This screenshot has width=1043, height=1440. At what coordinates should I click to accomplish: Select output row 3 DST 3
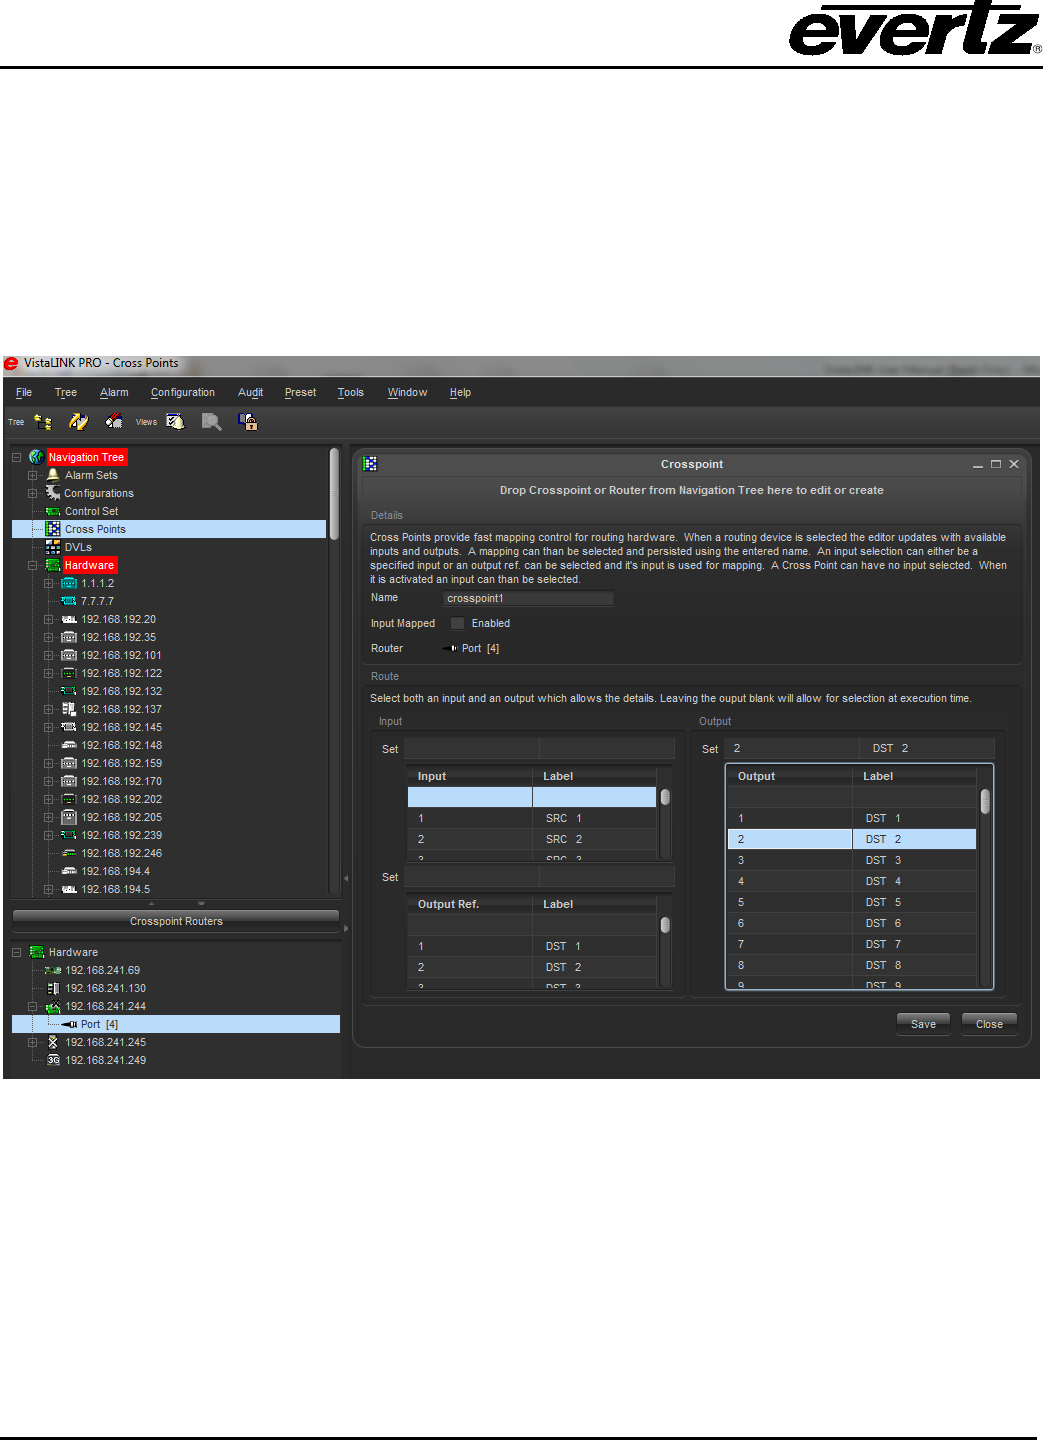tap(852, 860)
